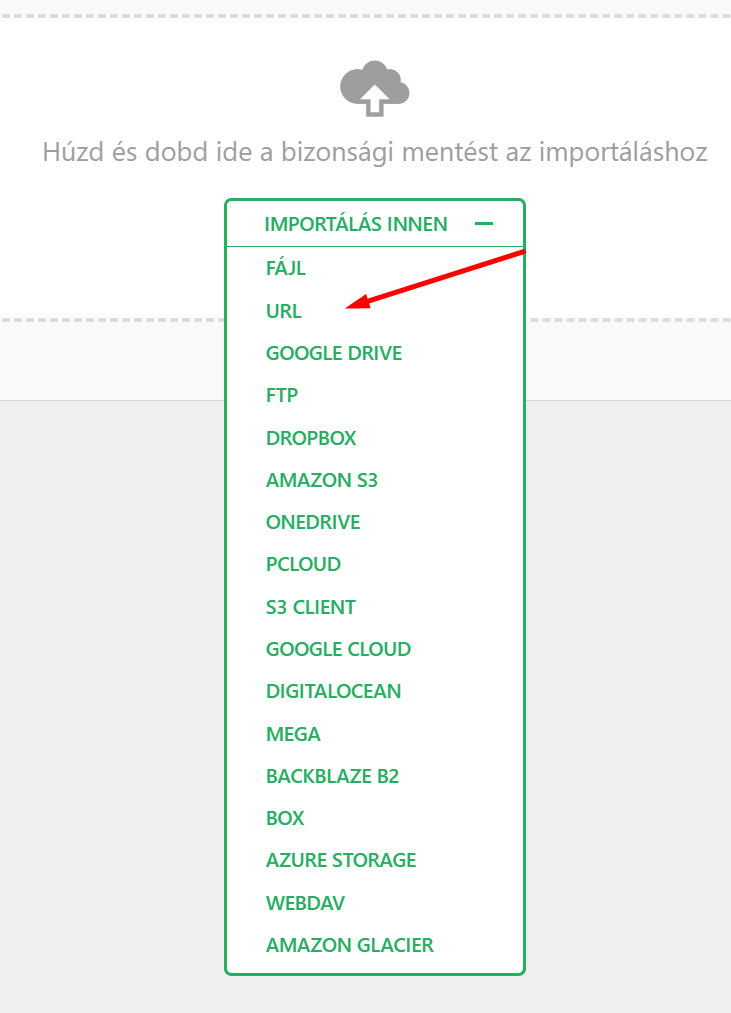
Task: Import from GOOGLE DRIVE
Action: coord(333,353)
